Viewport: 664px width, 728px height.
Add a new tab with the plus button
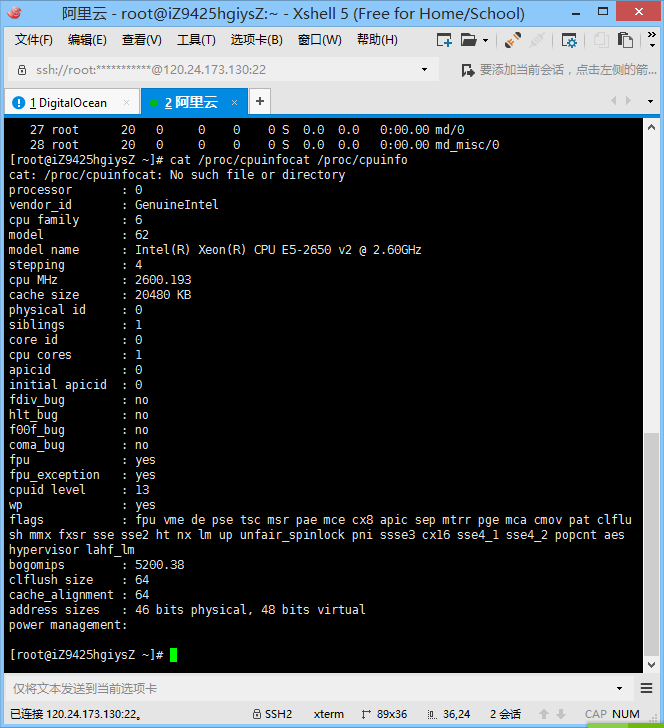click(260, 101)
